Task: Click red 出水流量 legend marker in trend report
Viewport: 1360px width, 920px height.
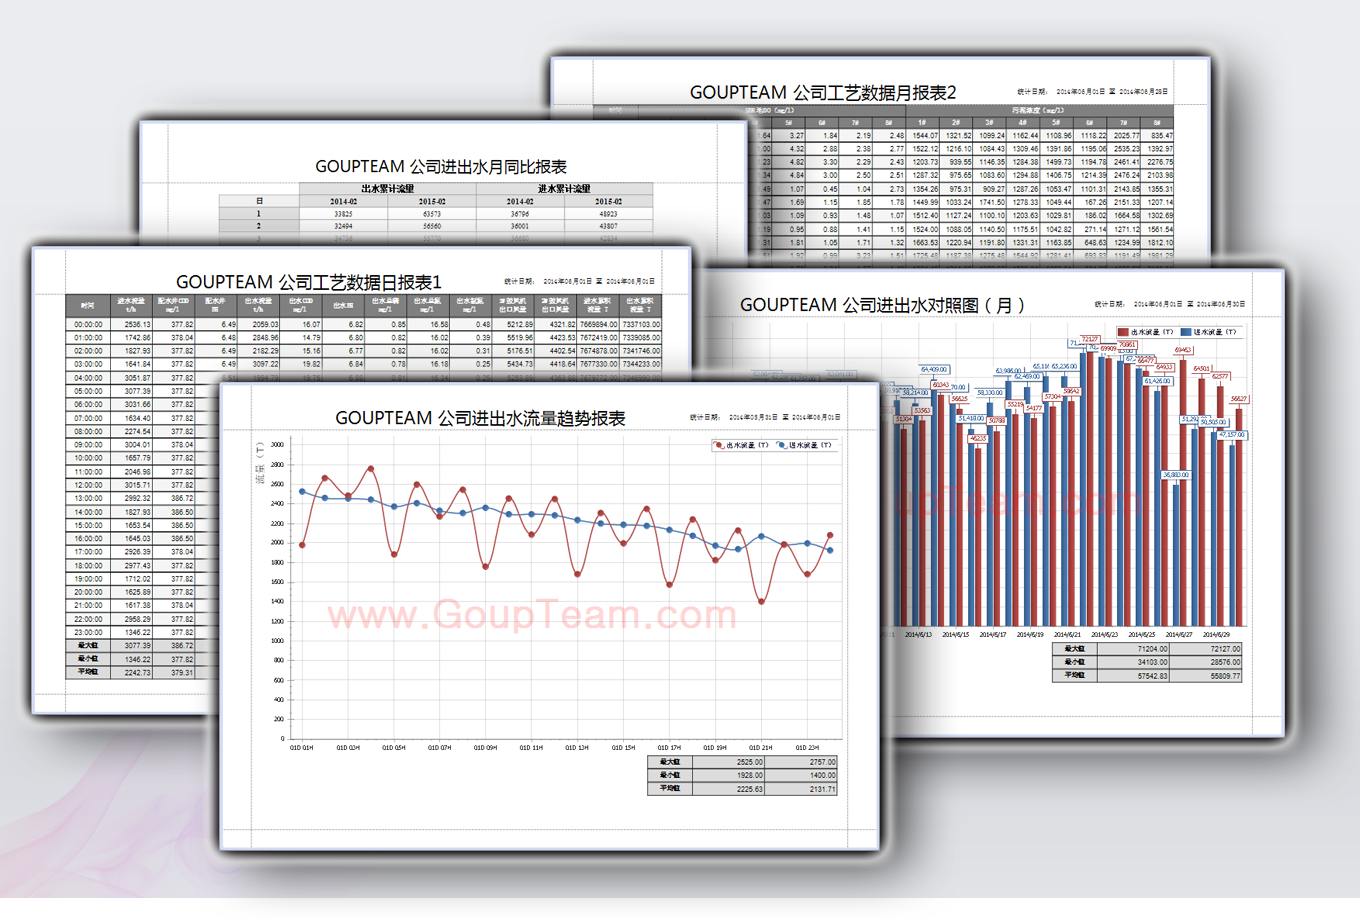Action: point(718,445)
